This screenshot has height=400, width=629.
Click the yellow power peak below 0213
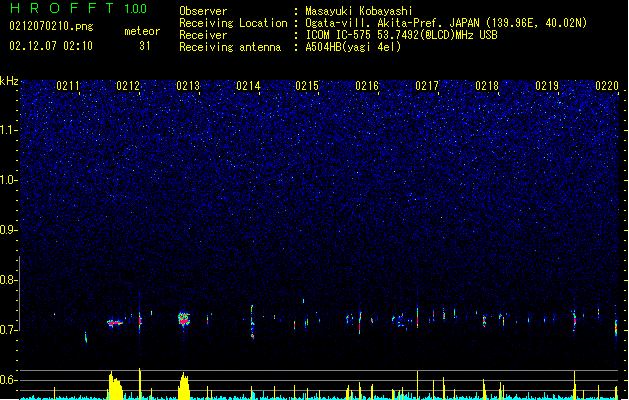(184, 386)
